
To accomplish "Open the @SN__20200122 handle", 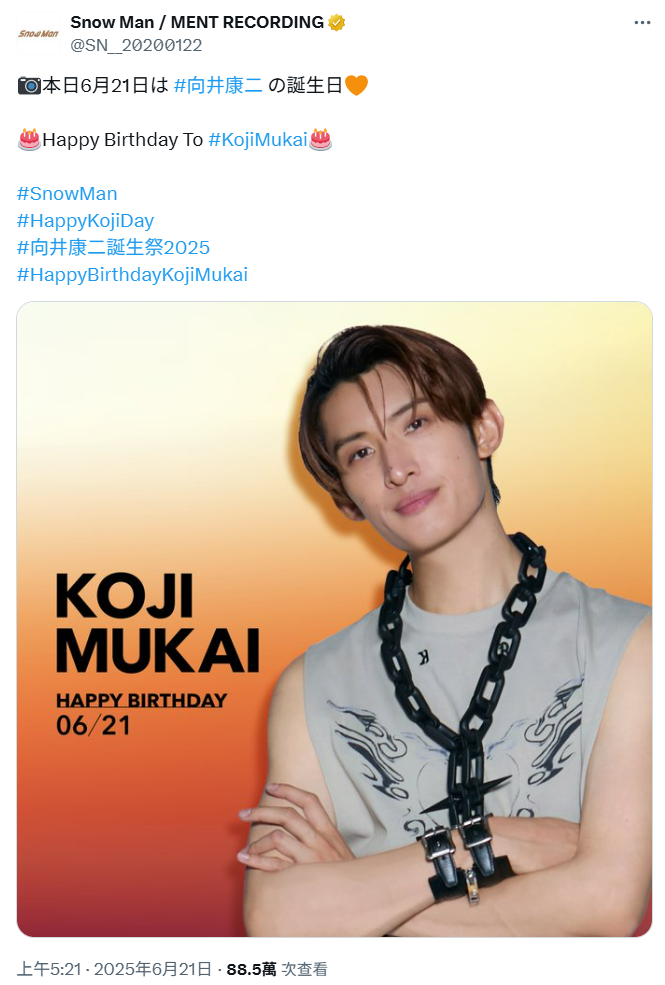I will pos(136,45).
